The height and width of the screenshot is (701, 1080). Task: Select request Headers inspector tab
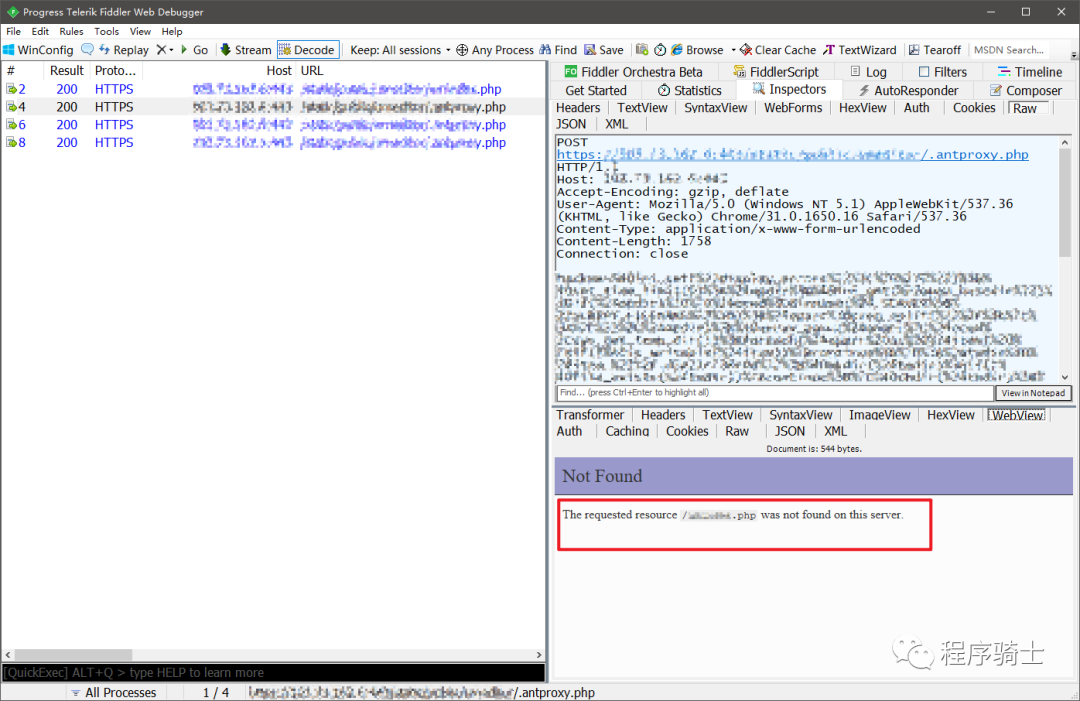[578, 107]
